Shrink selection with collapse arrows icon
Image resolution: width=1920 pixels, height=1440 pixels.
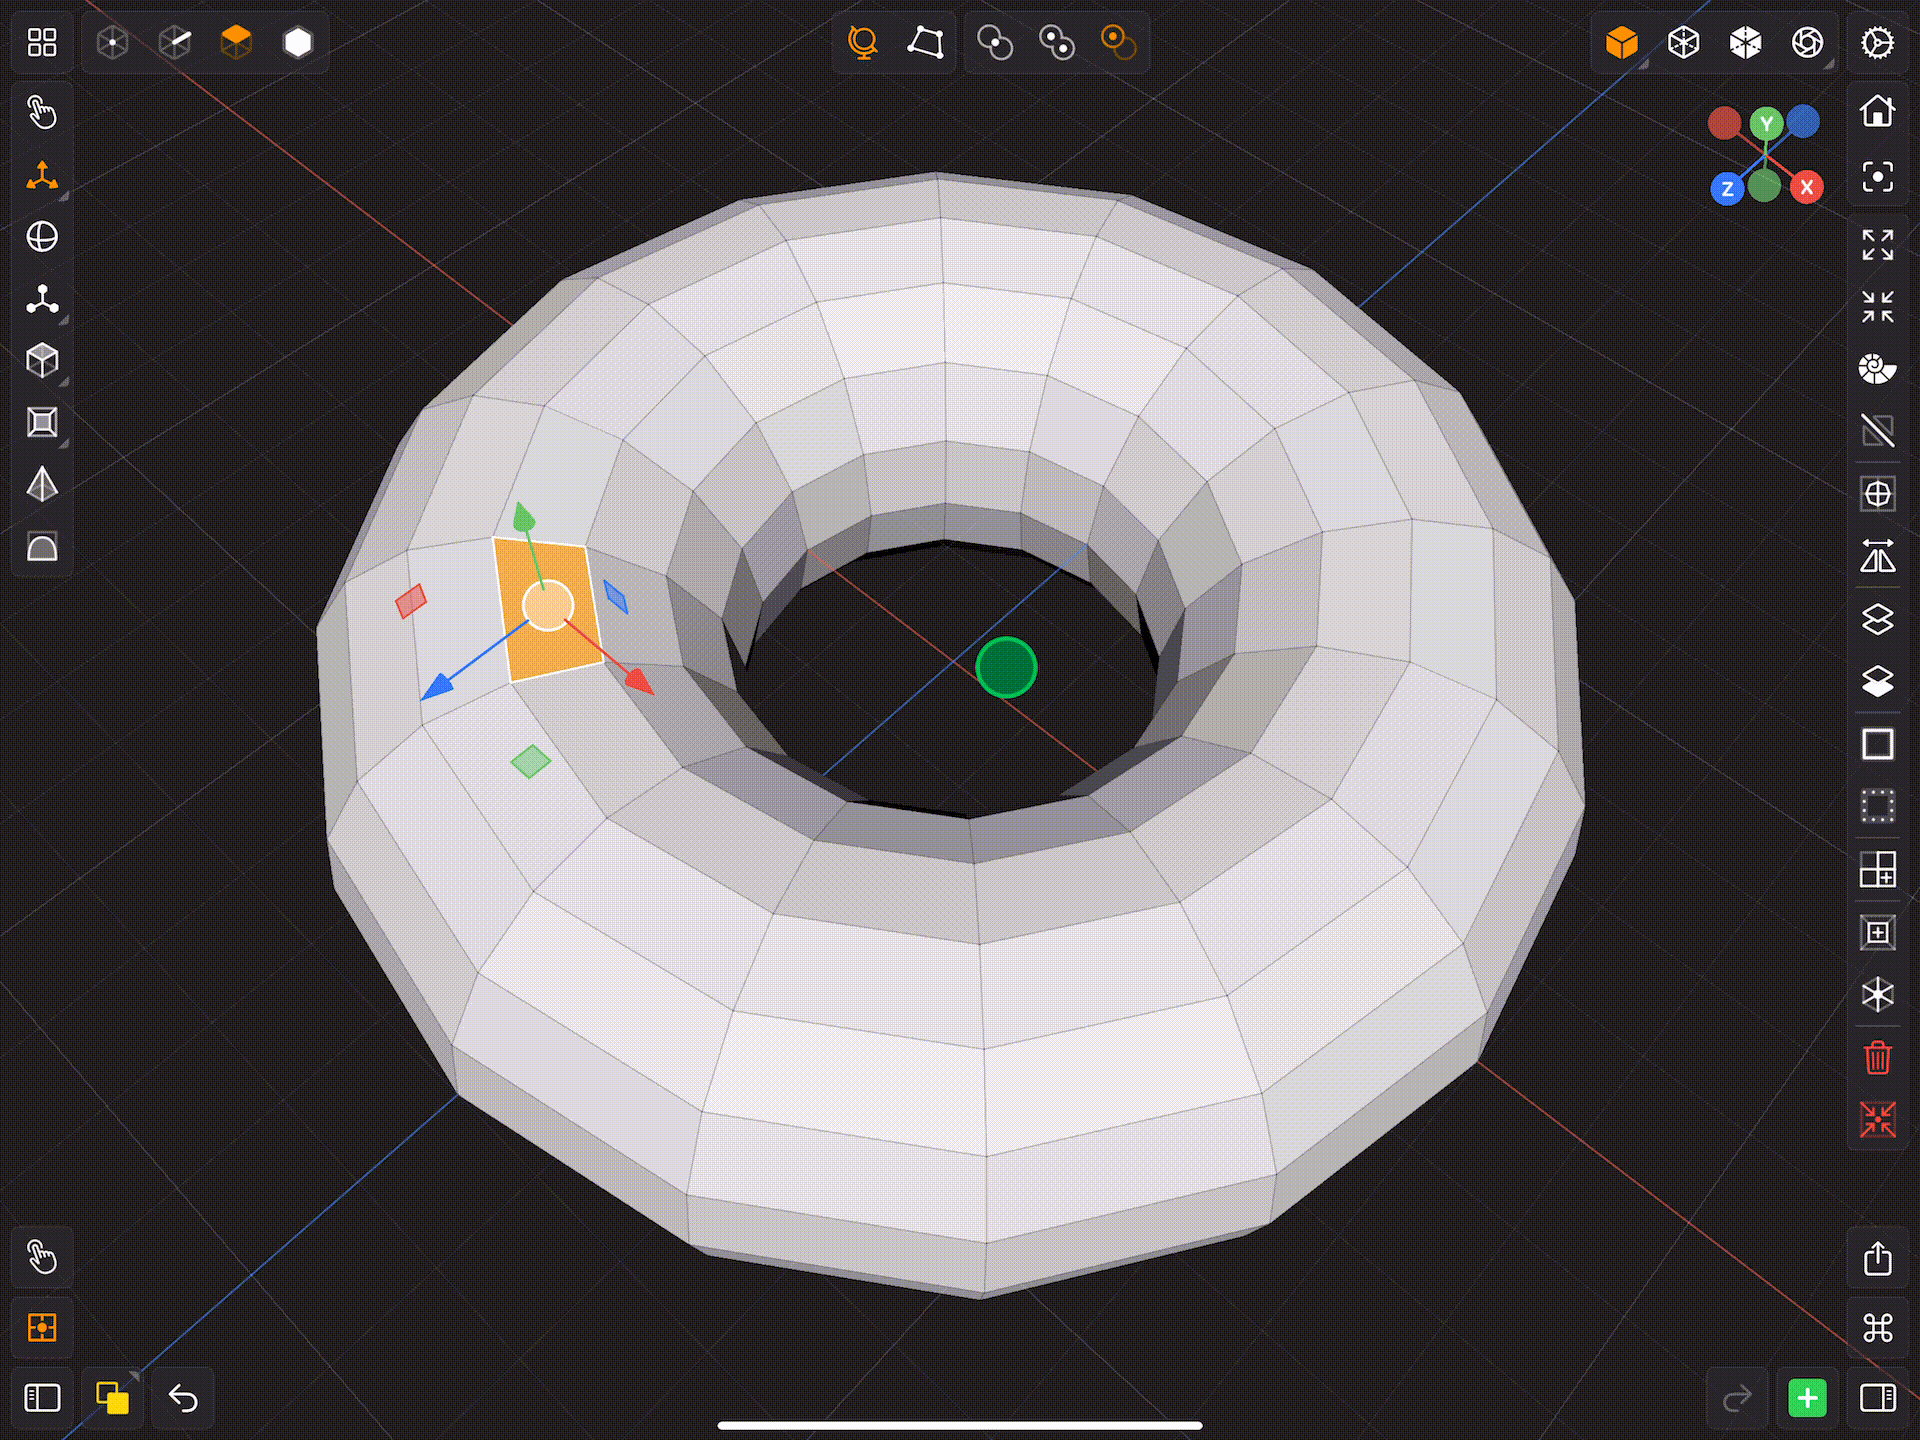[x=1878, y=306]
